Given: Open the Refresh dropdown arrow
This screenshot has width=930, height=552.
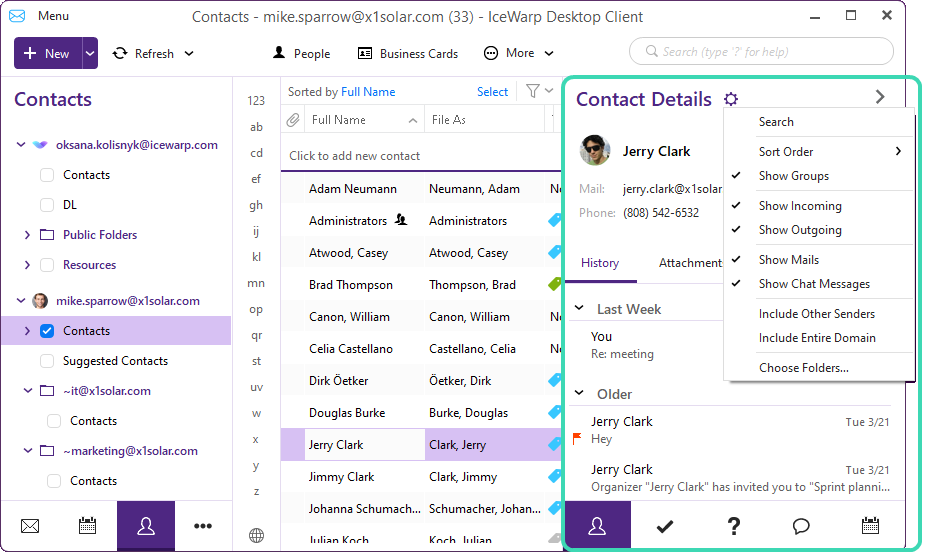Looking at the screenshot, I should tap(189, 53).
